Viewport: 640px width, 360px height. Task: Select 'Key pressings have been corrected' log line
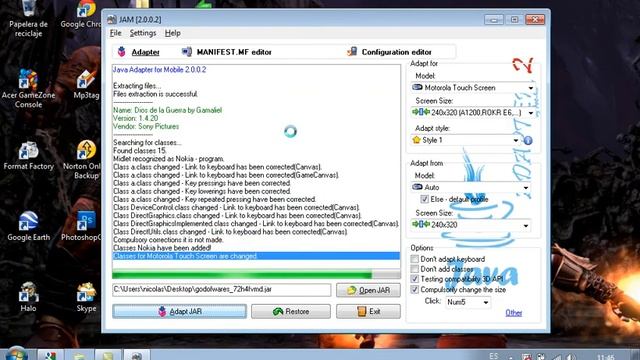coord(202,183)
